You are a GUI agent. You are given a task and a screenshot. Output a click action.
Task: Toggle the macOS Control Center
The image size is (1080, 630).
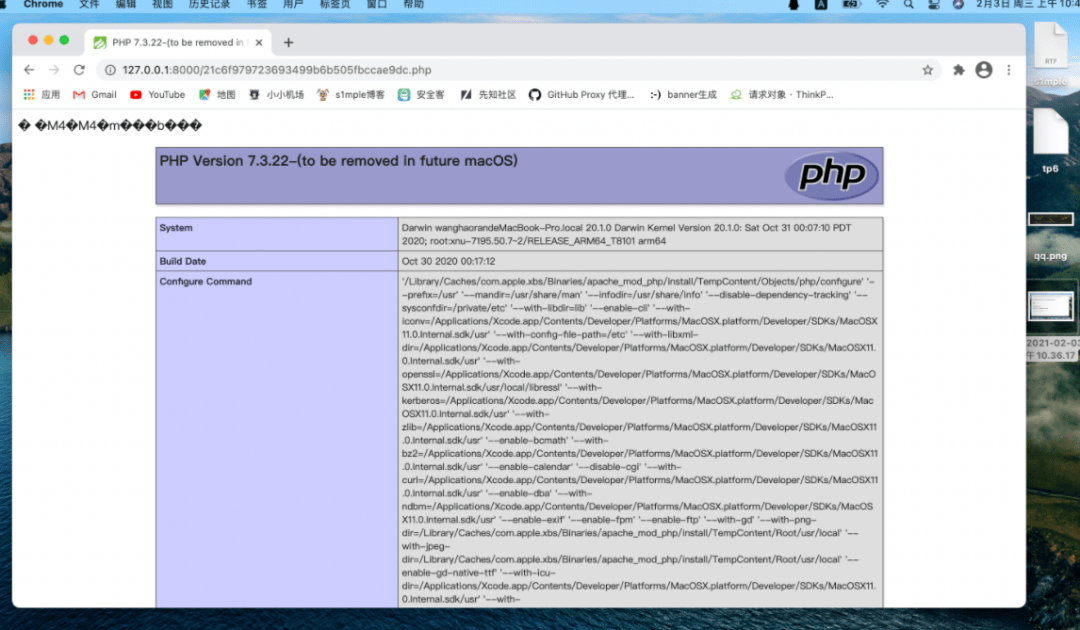pos(935,5)
